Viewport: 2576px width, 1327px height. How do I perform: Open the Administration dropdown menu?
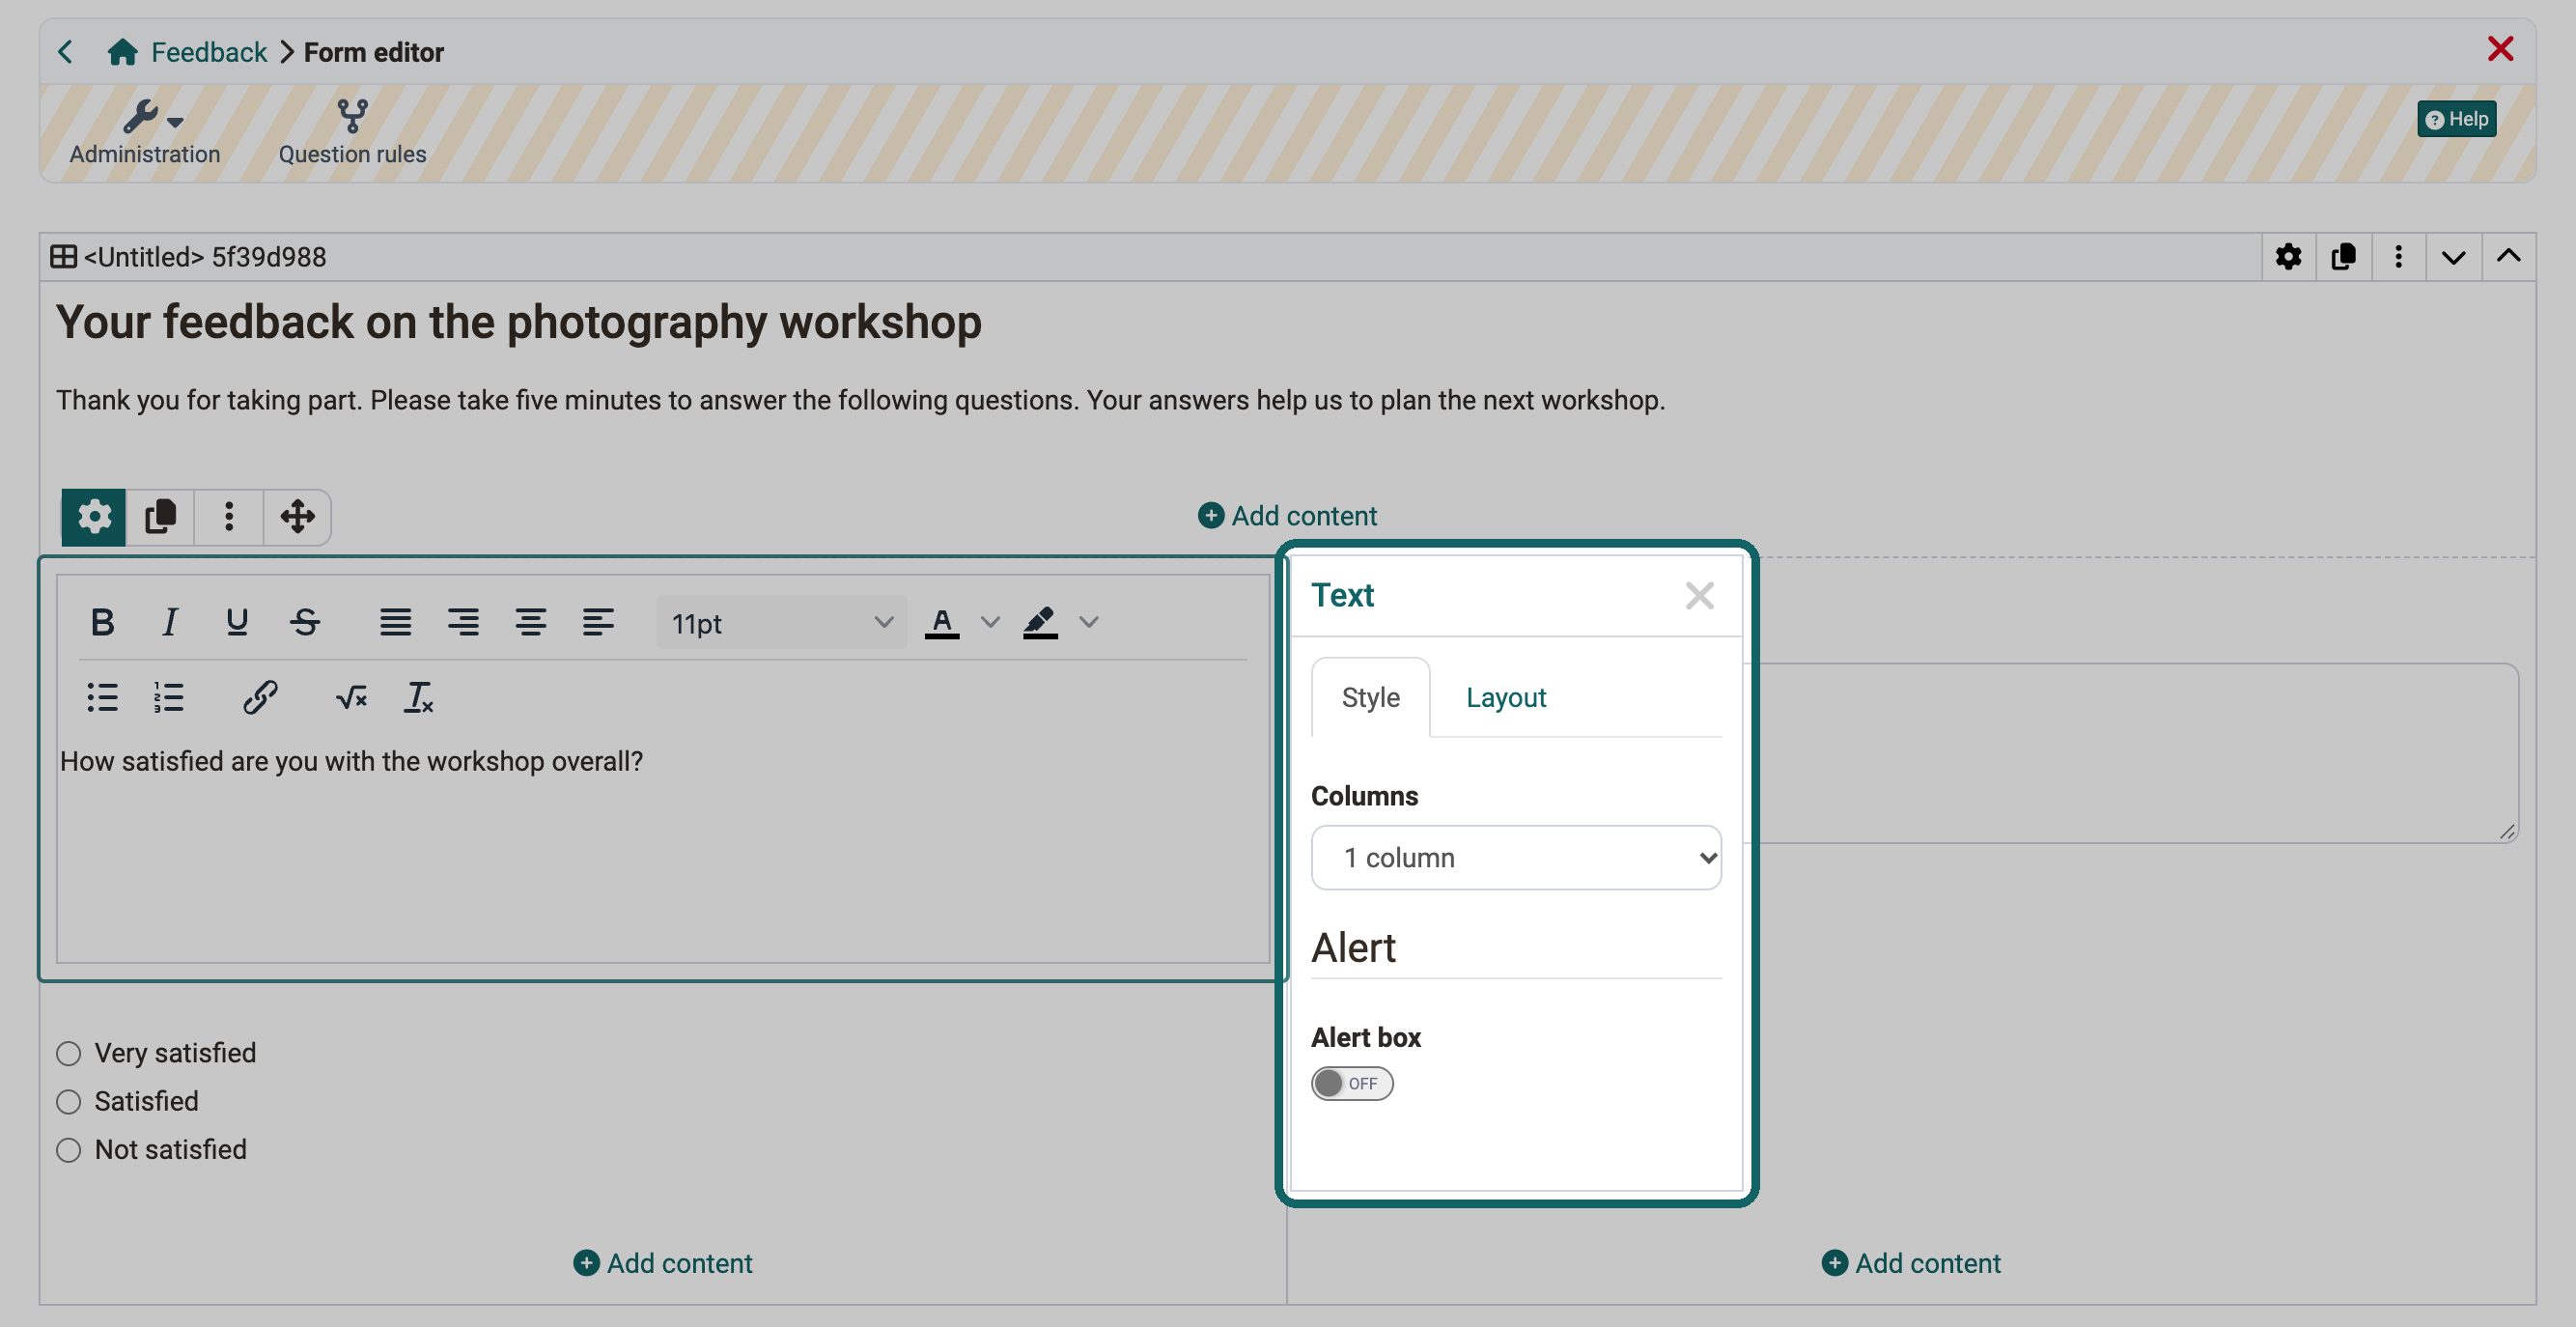(145, 132)
